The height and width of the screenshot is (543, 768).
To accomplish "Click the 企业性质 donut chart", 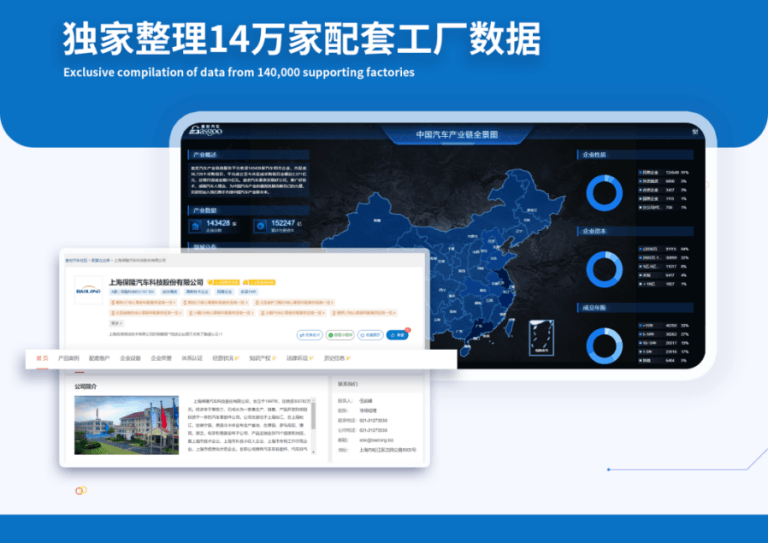I will click(604, 193).
